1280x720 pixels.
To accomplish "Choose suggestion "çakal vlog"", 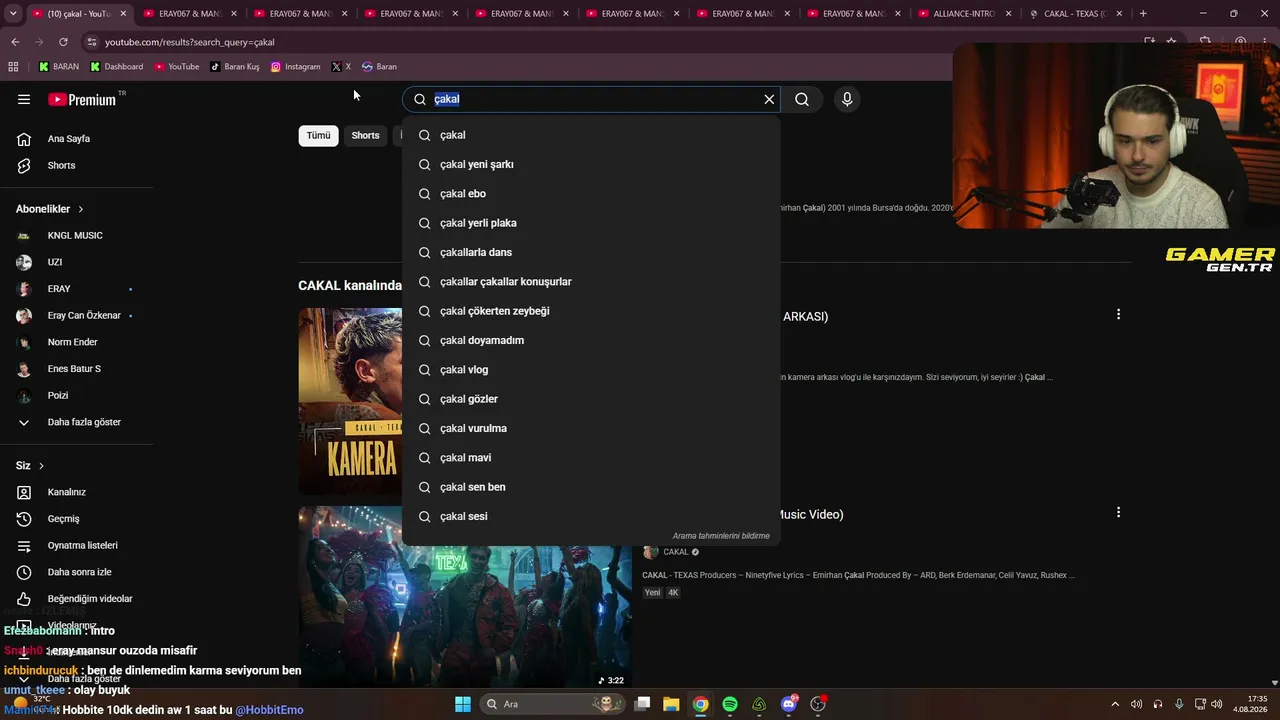I will tap(591, 370).
